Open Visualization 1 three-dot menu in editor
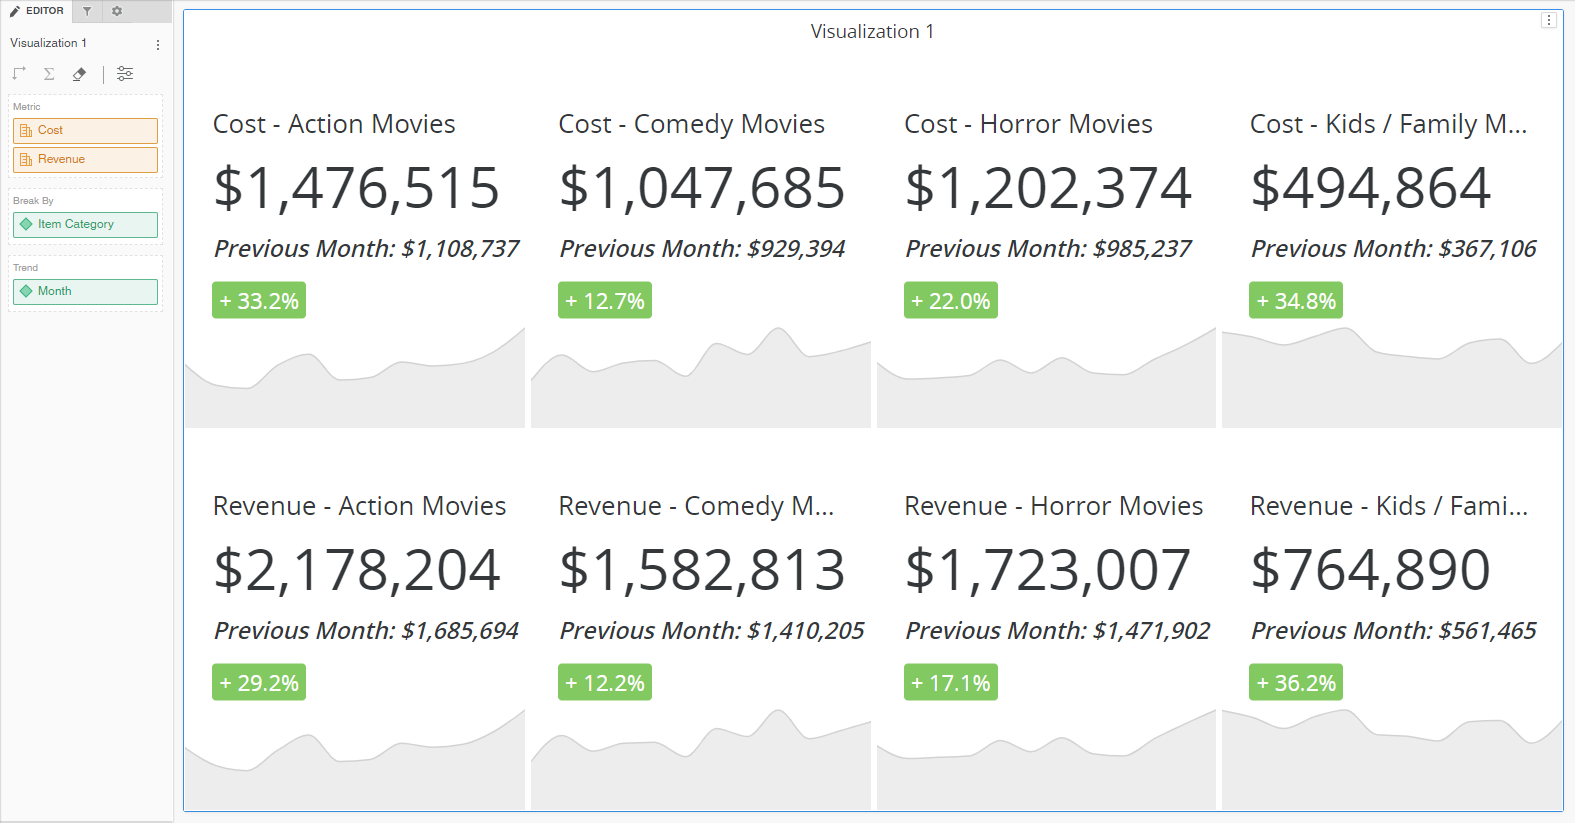Viewport: 1576px width, 823px height. coord(158,45)
